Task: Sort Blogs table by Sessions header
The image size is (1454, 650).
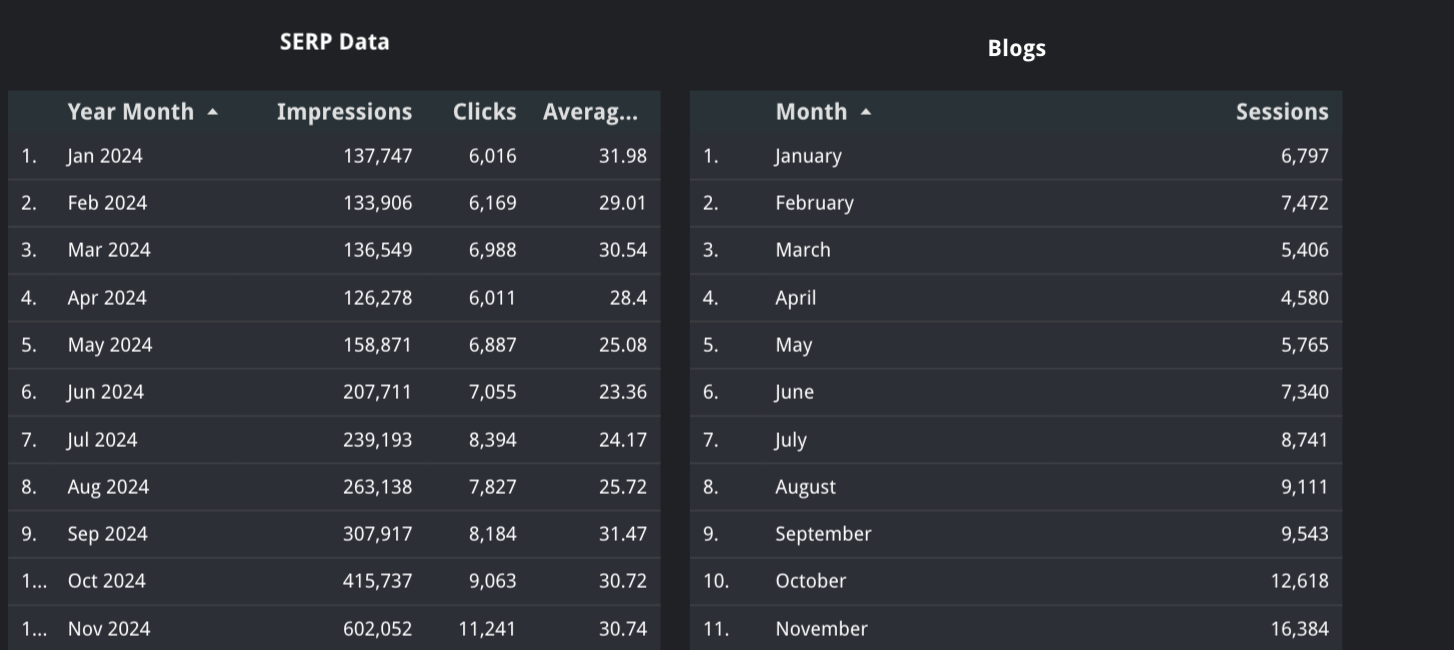Action: pyautogui.click(x=1281, y=112)
